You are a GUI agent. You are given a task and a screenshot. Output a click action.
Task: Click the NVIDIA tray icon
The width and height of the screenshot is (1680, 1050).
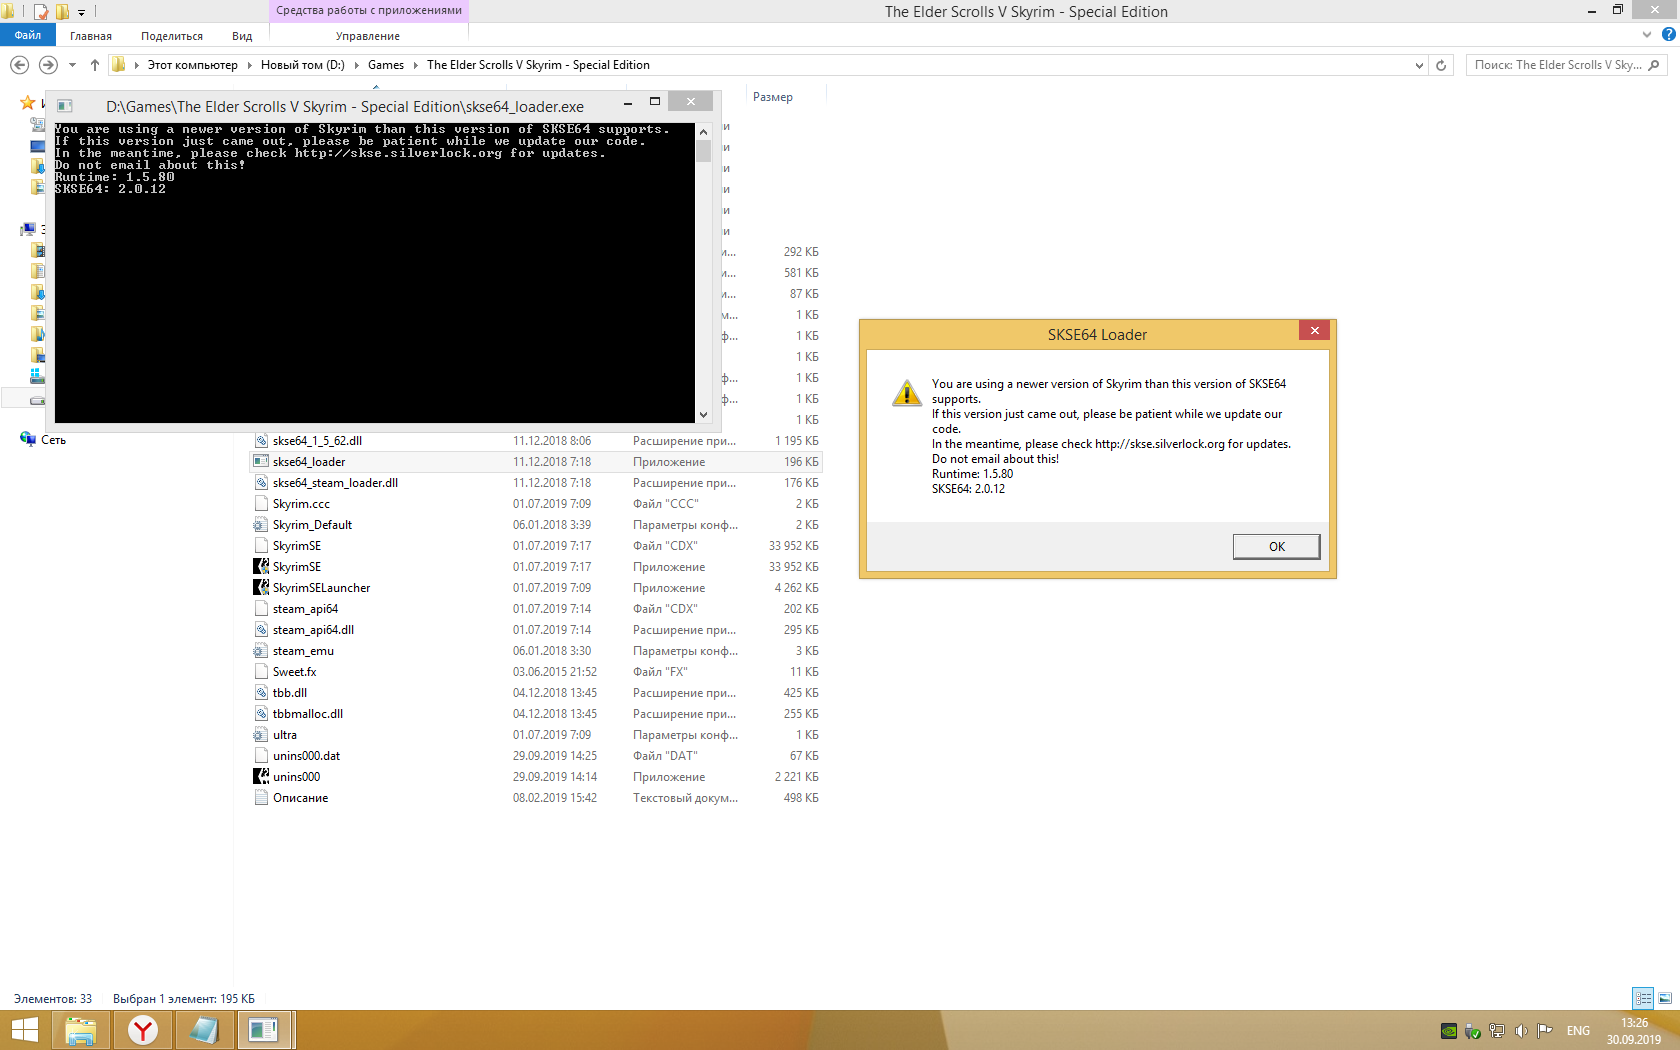(x=1448, y=1031)
